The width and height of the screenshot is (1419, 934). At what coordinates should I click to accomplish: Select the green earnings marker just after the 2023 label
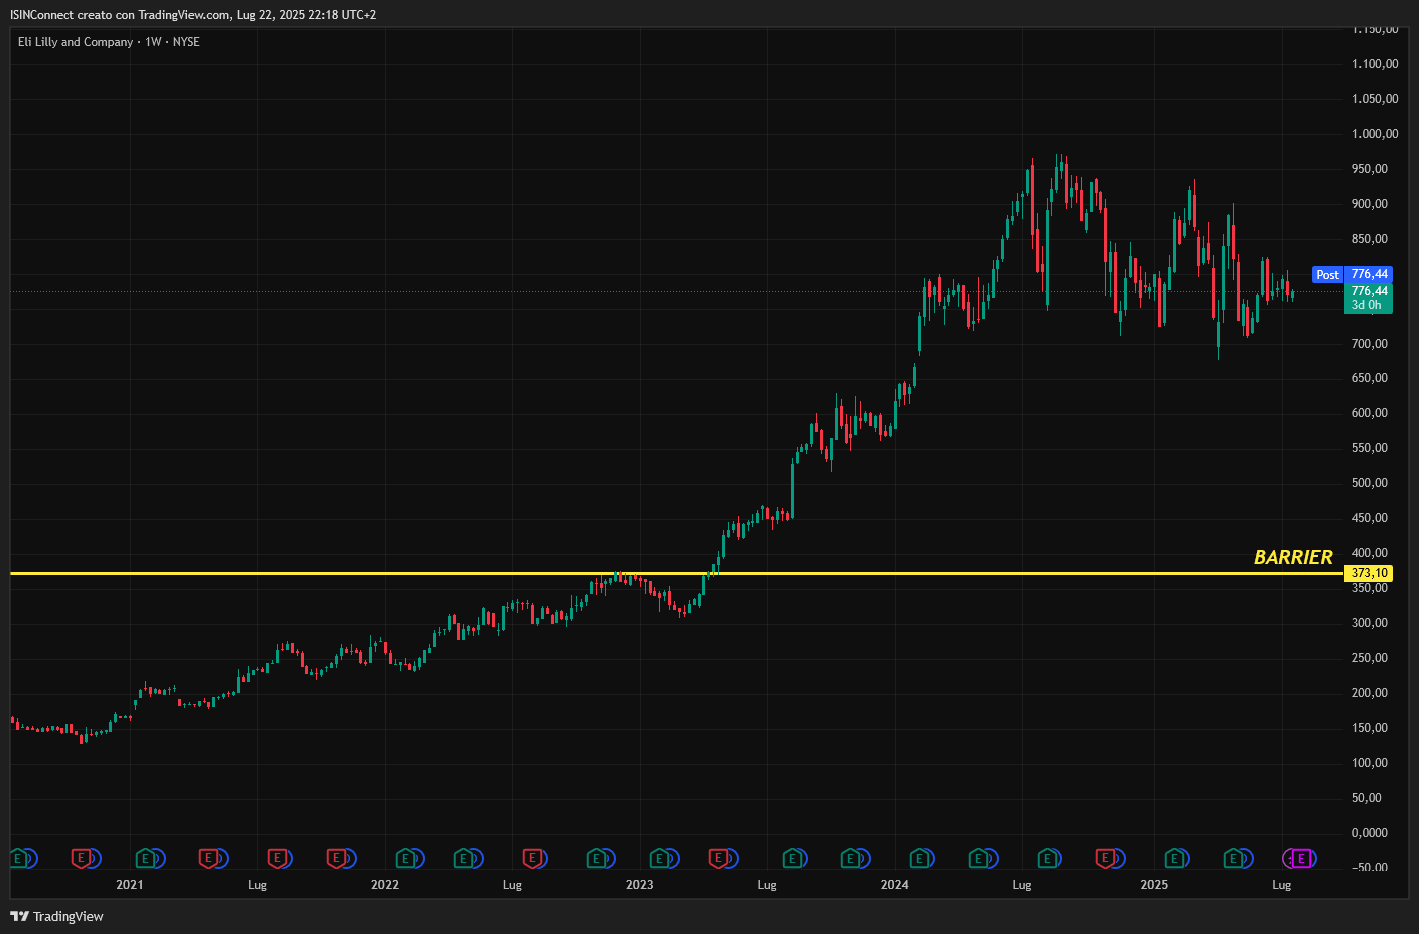[x=660, y=858]
